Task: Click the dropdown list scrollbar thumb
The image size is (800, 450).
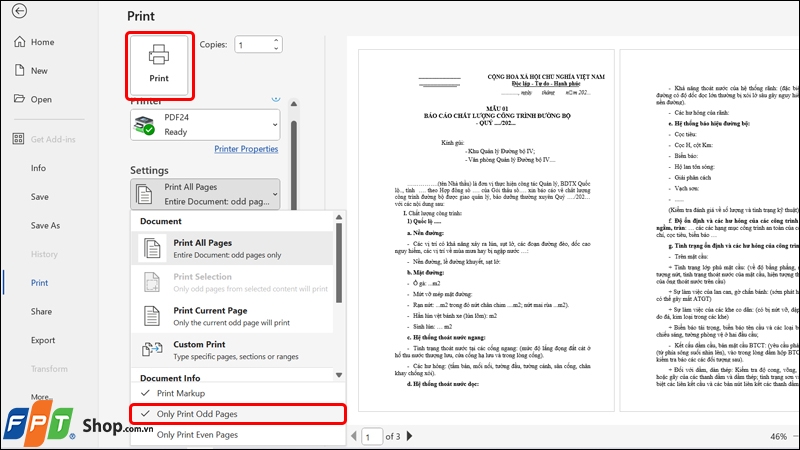Action: [x=339, y=263]
